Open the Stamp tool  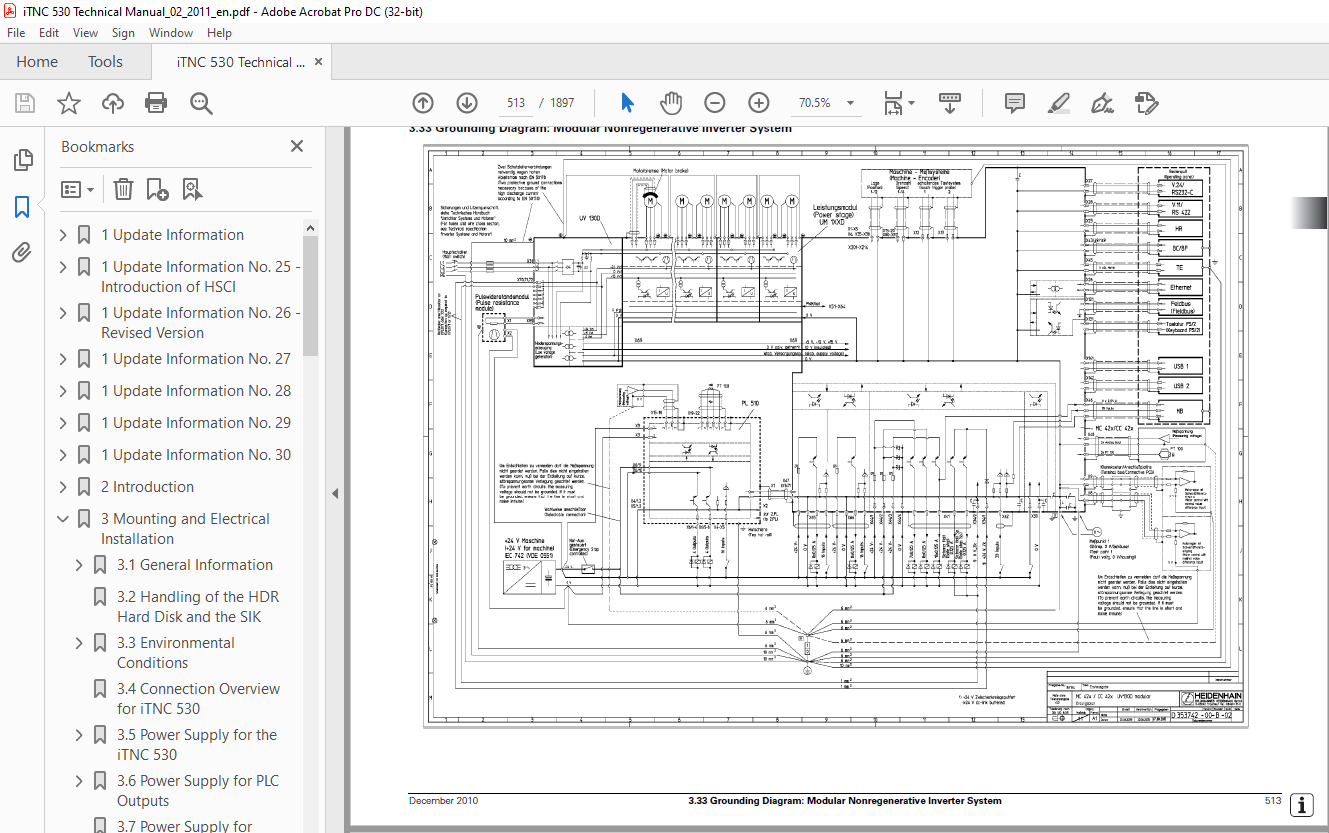click(1146, 103)
